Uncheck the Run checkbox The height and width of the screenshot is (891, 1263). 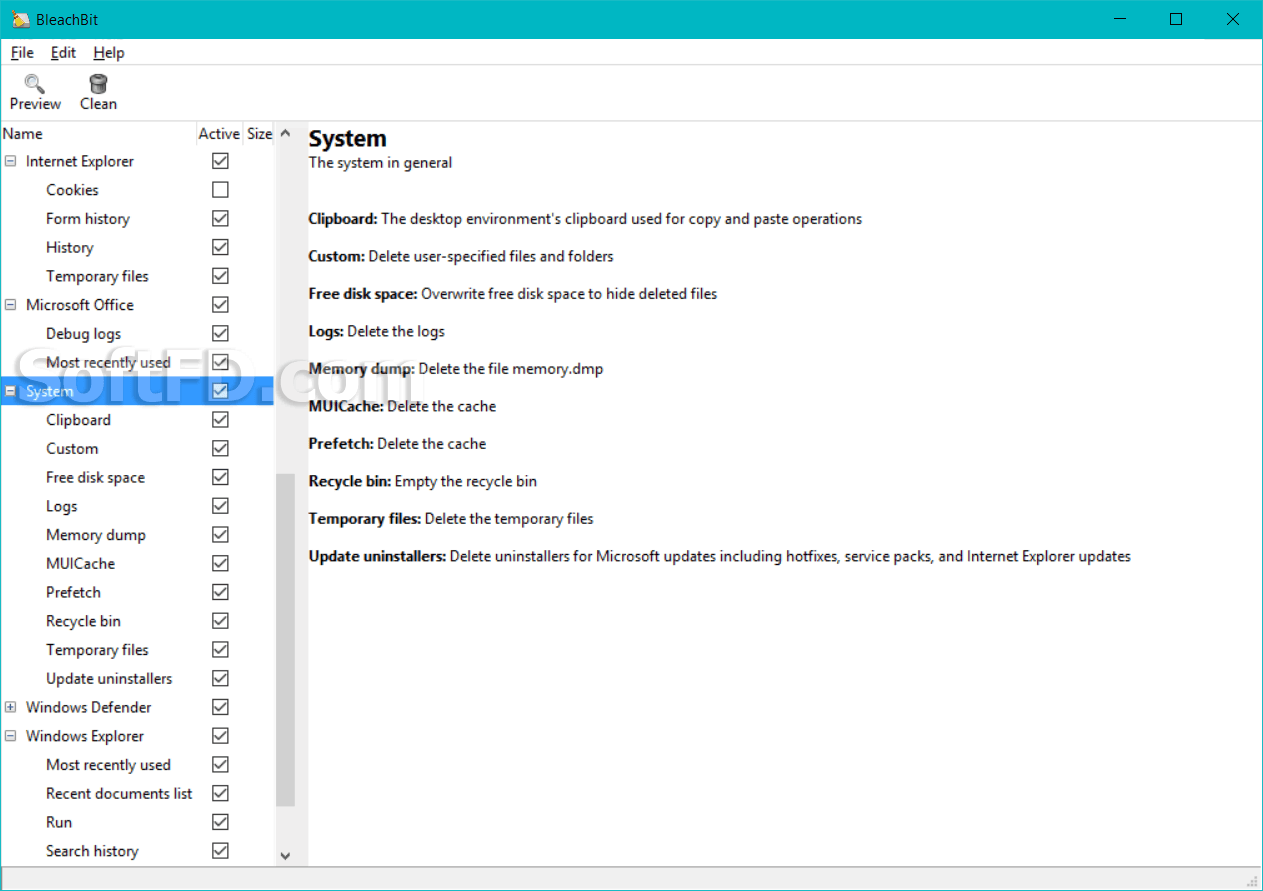pos(220,822)
